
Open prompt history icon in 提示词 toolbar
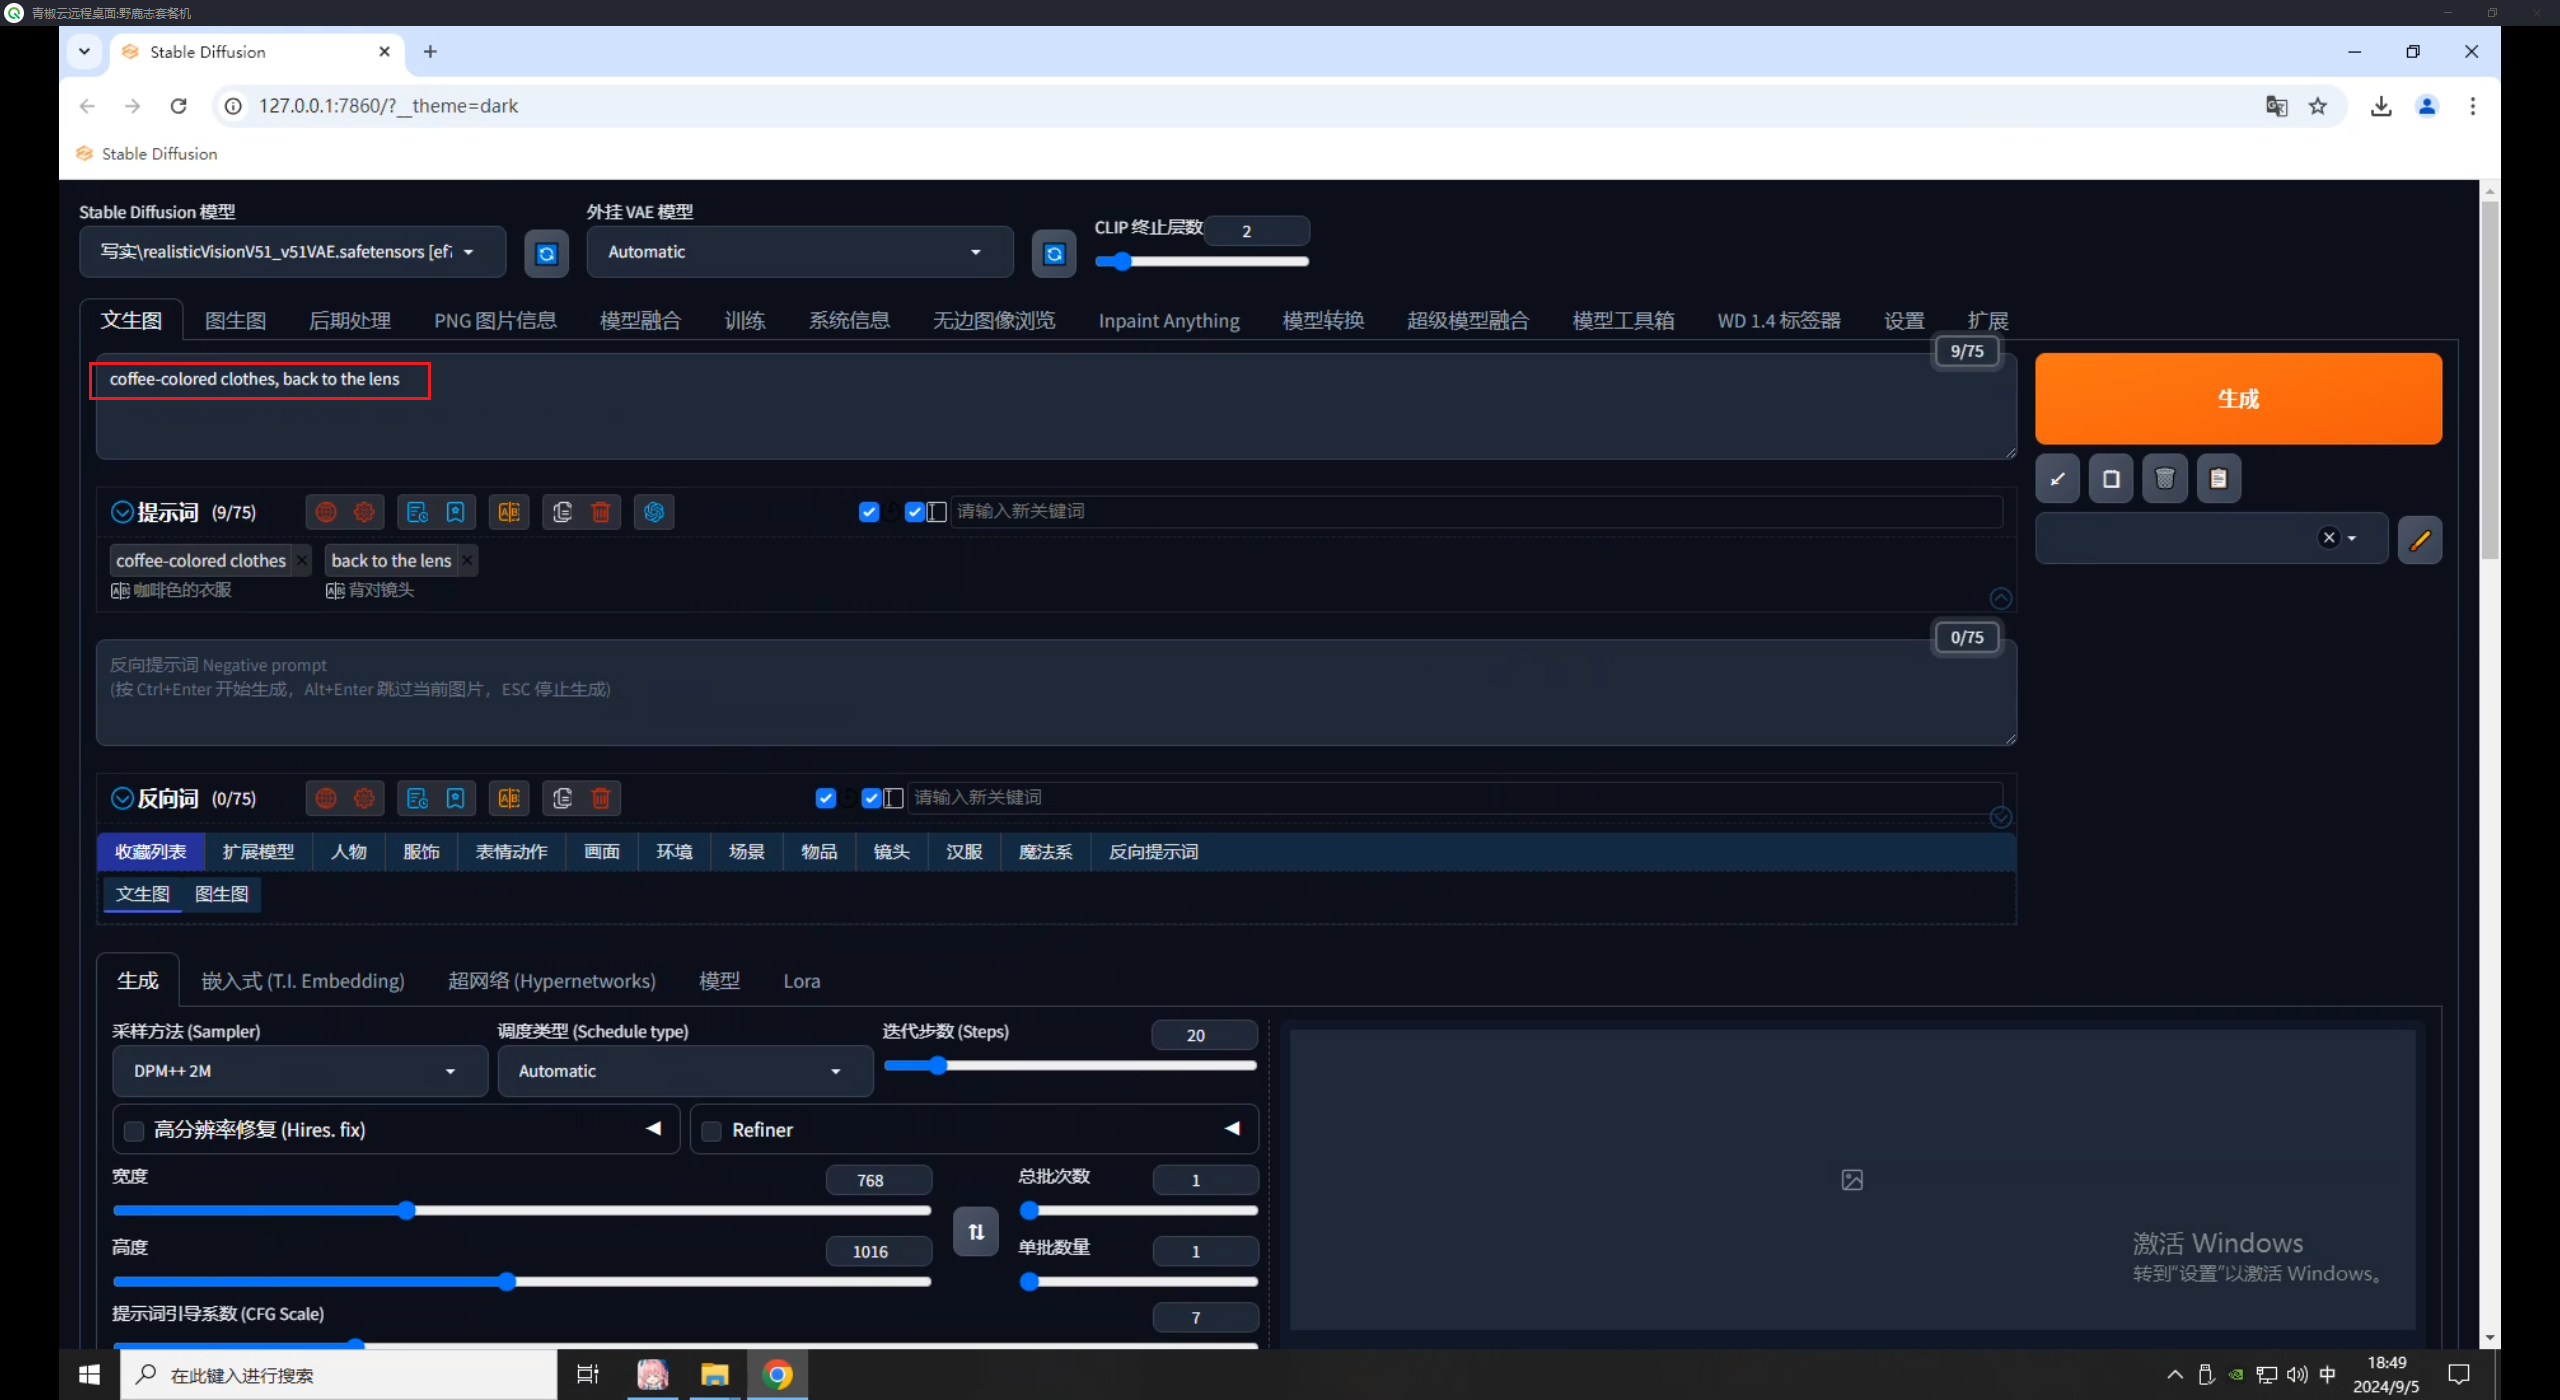(x=417, y=512)
